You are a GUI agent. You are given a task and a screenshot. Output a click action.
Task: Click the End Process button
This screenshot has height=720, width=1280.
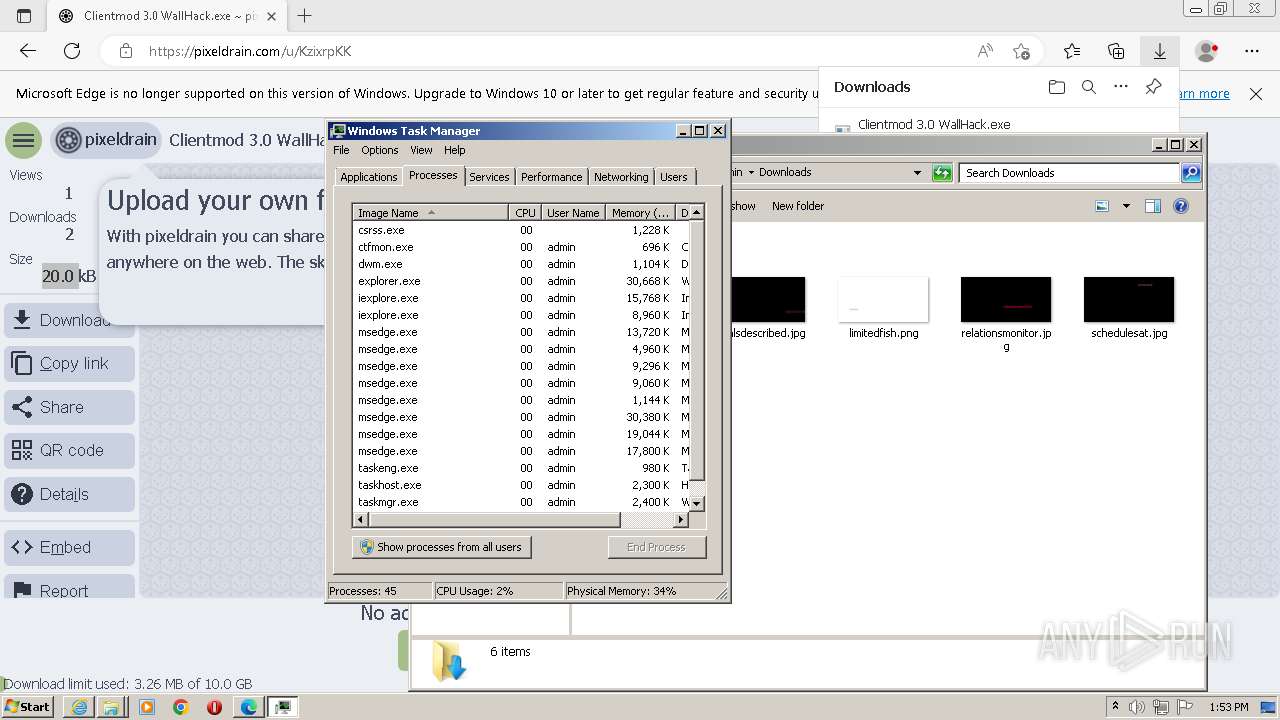(x=656, y=547)
